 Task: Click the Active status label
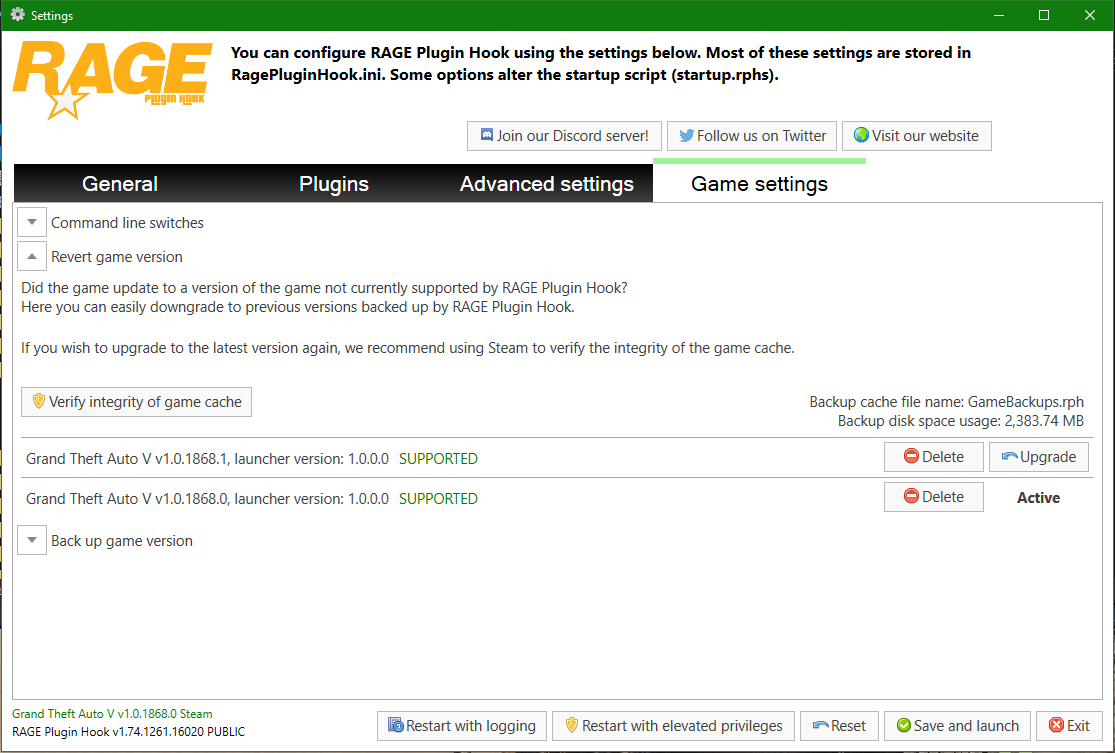(1038, 498)
